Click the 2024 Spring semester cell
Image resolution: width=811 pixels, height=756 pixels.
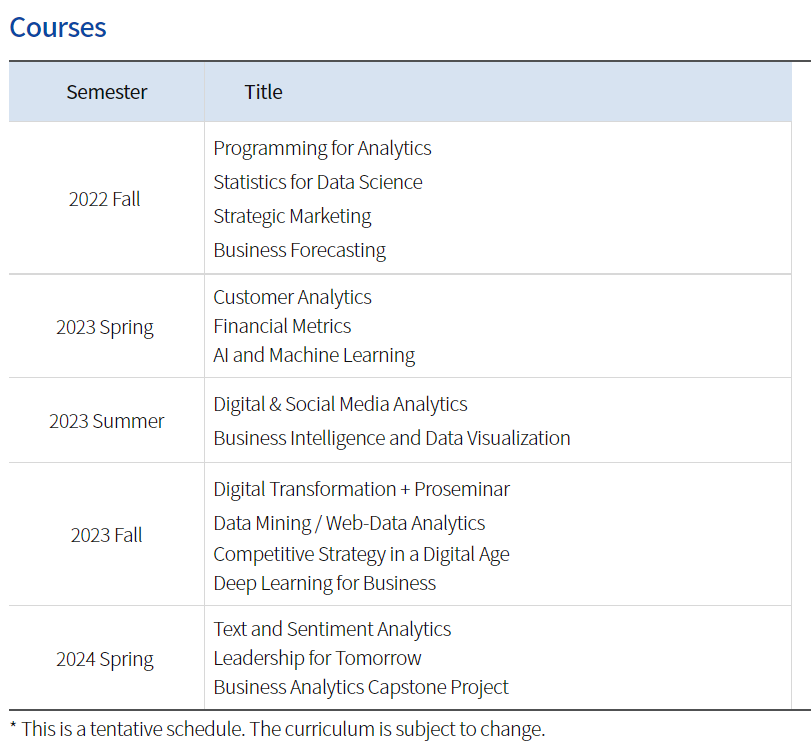pyautogui.click(x=105, y=659)
